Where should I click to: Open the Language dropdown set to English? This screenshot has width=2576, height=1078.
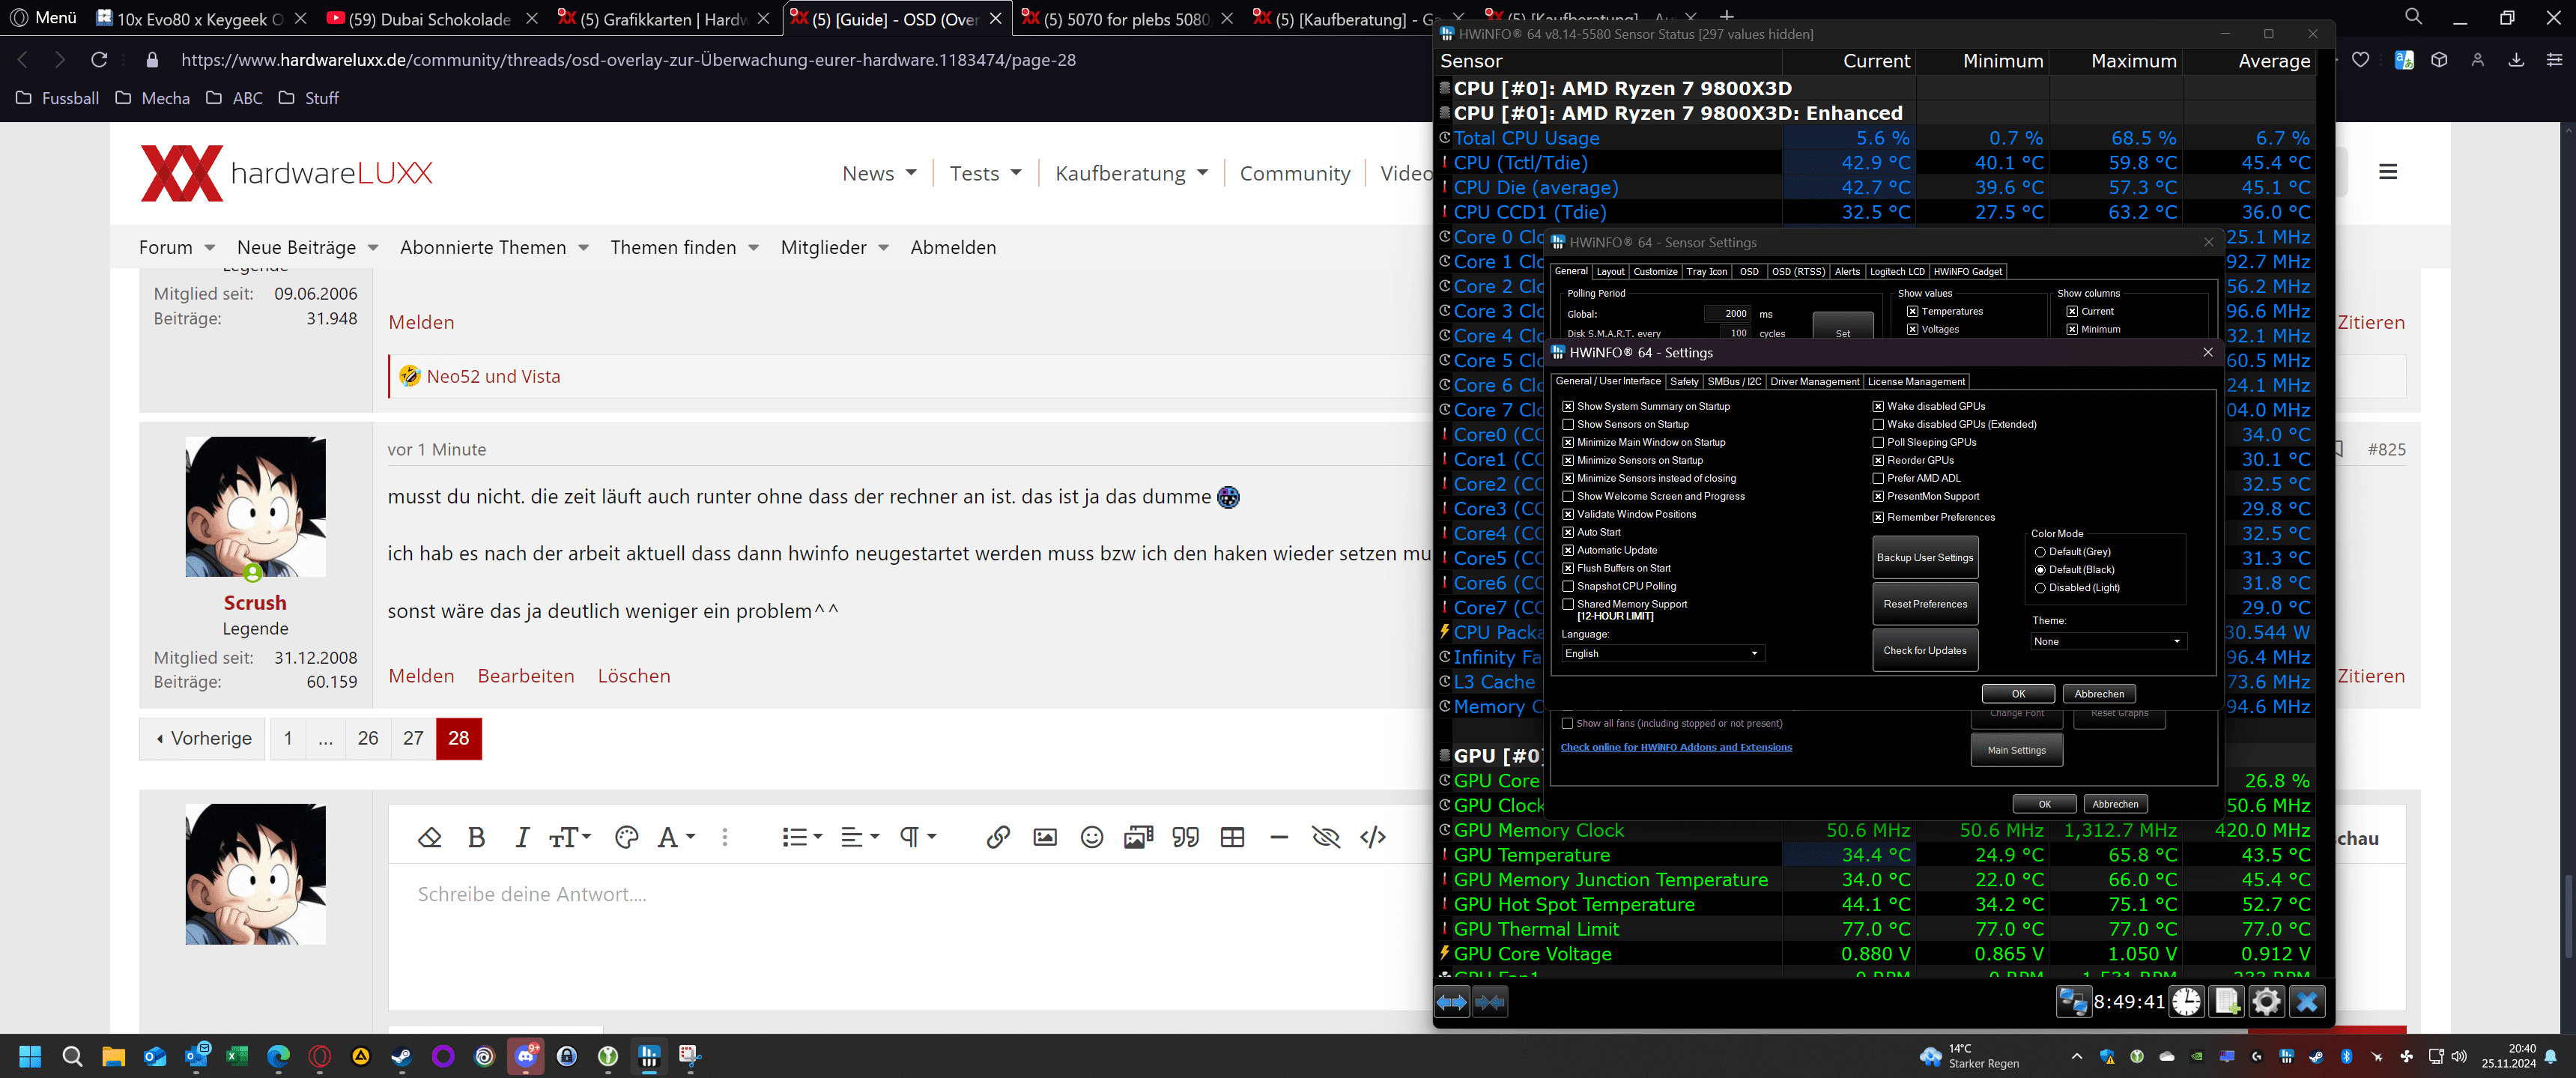tap(1662, 653)
